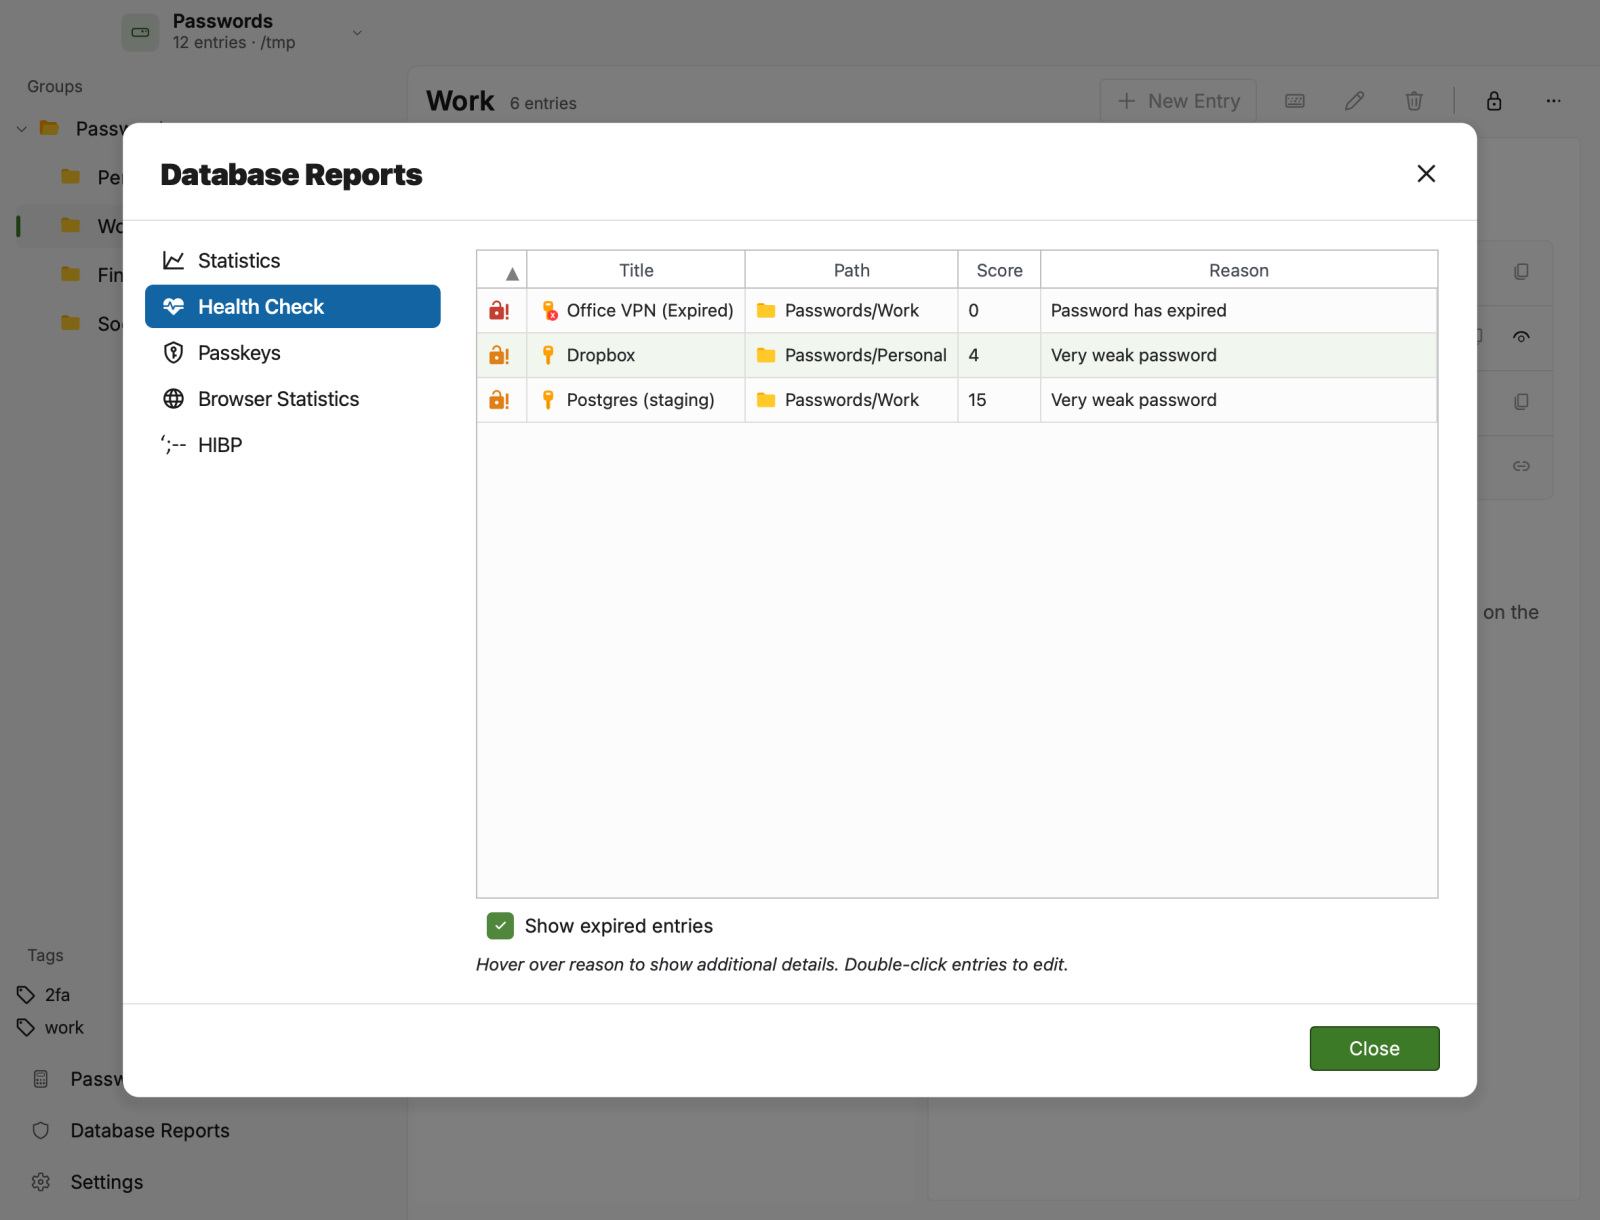Click folder icon in Office VPN path
Screen dimensions: 1600x1220
coord(766,310)
